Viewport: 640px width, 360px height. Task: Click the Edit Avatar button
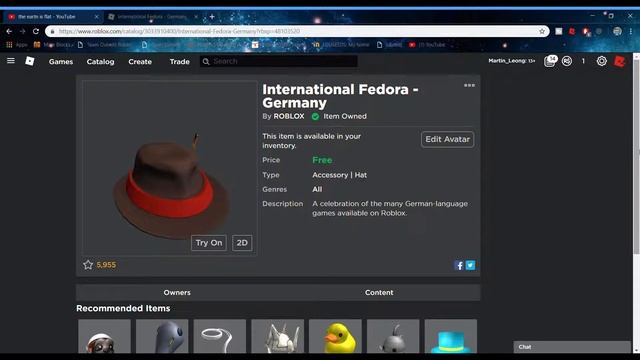click(447, 139)
